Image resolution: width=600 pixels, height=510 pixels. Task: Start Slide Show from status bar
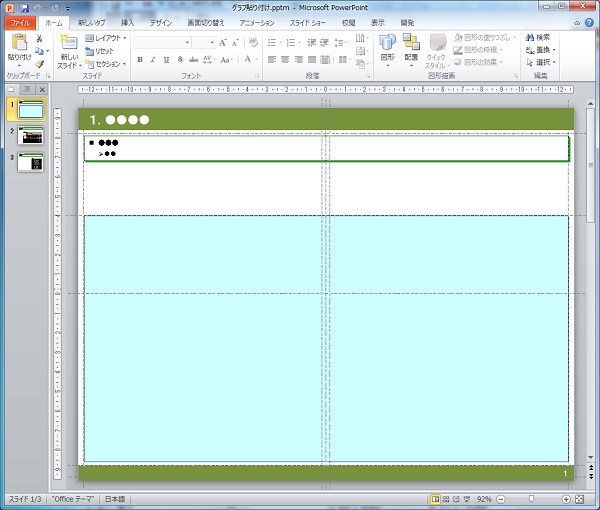(467, 499)
